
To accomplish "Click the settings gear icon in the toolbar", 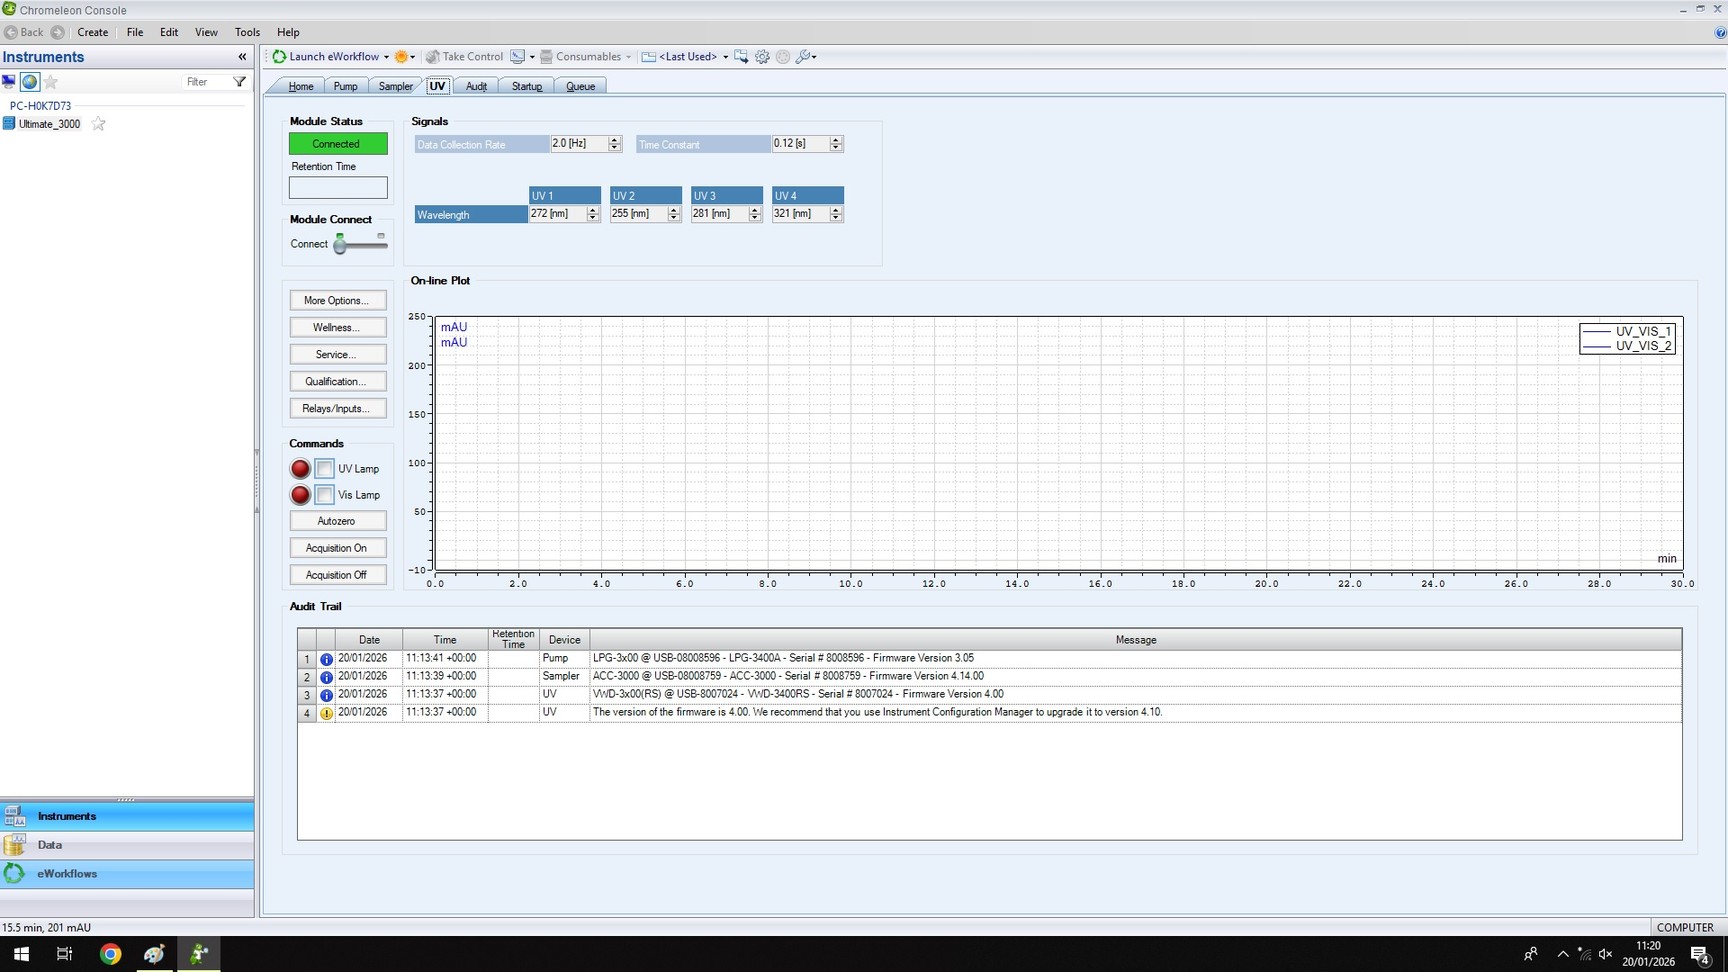I will tap(762, 57).
